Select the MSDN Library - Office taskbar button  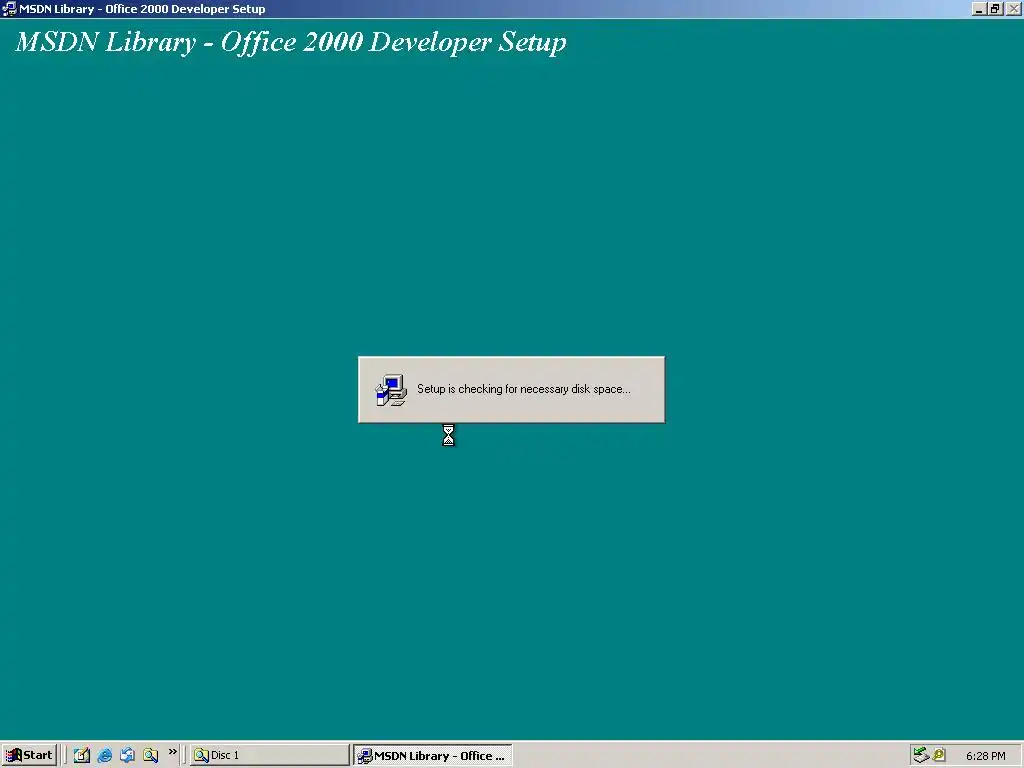click(x=433, y=756)
